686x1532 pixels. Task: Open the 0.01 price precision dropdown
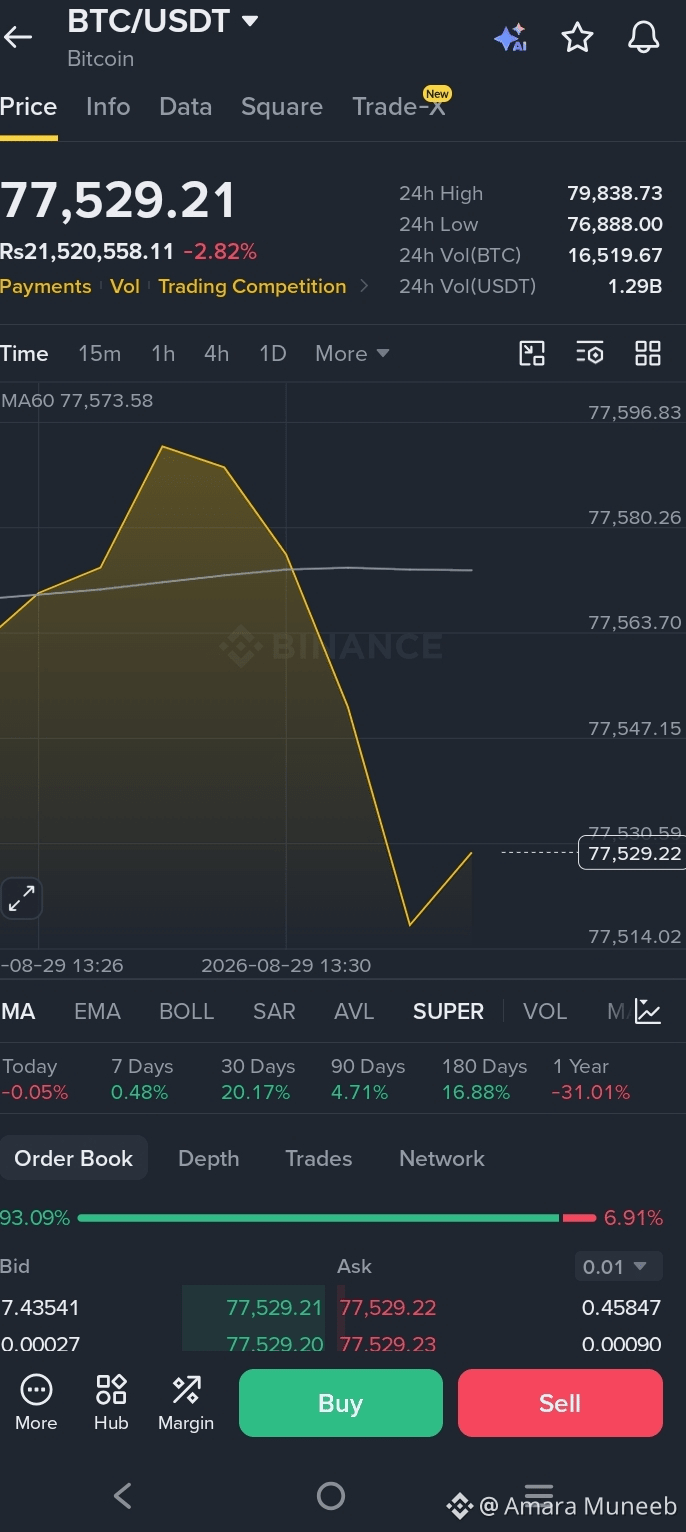[617, 1267]
